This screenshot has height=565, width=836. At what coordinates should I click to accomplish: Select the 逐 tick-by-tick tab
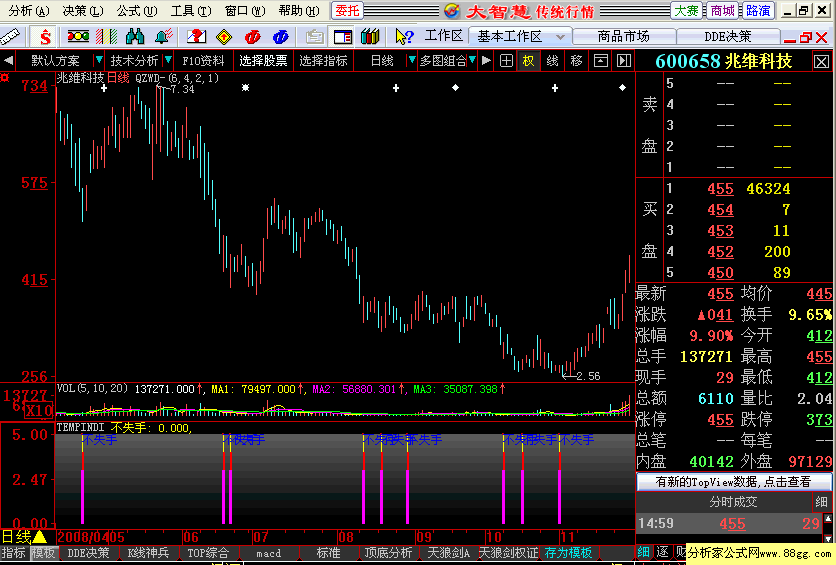[x=662, y=552]
